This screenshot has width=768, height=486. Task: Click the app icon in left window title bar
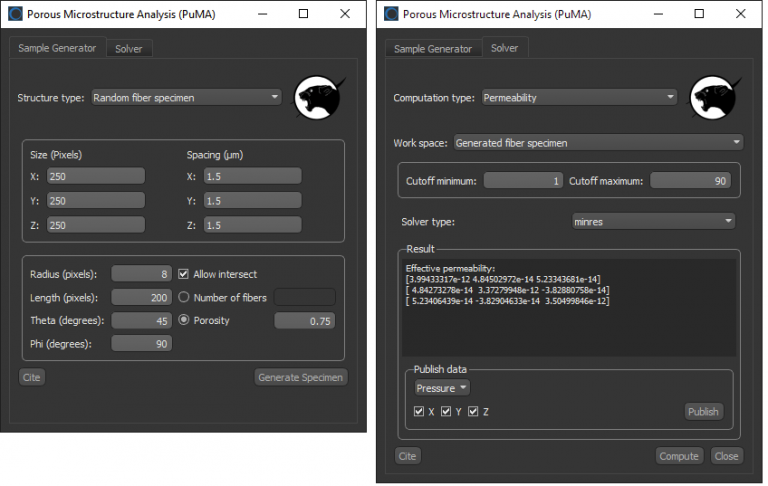(14, 14)
